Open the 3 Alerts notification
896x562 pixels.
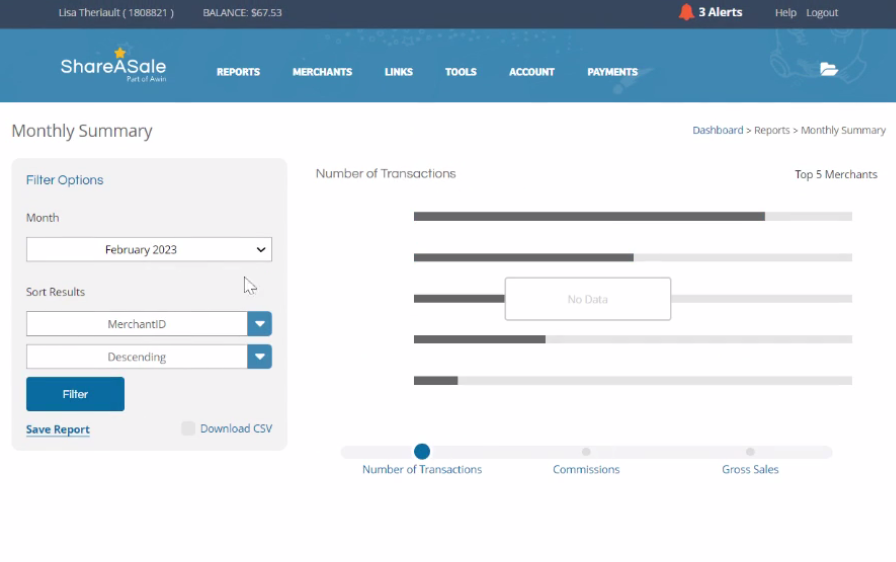tap(720, 12)
